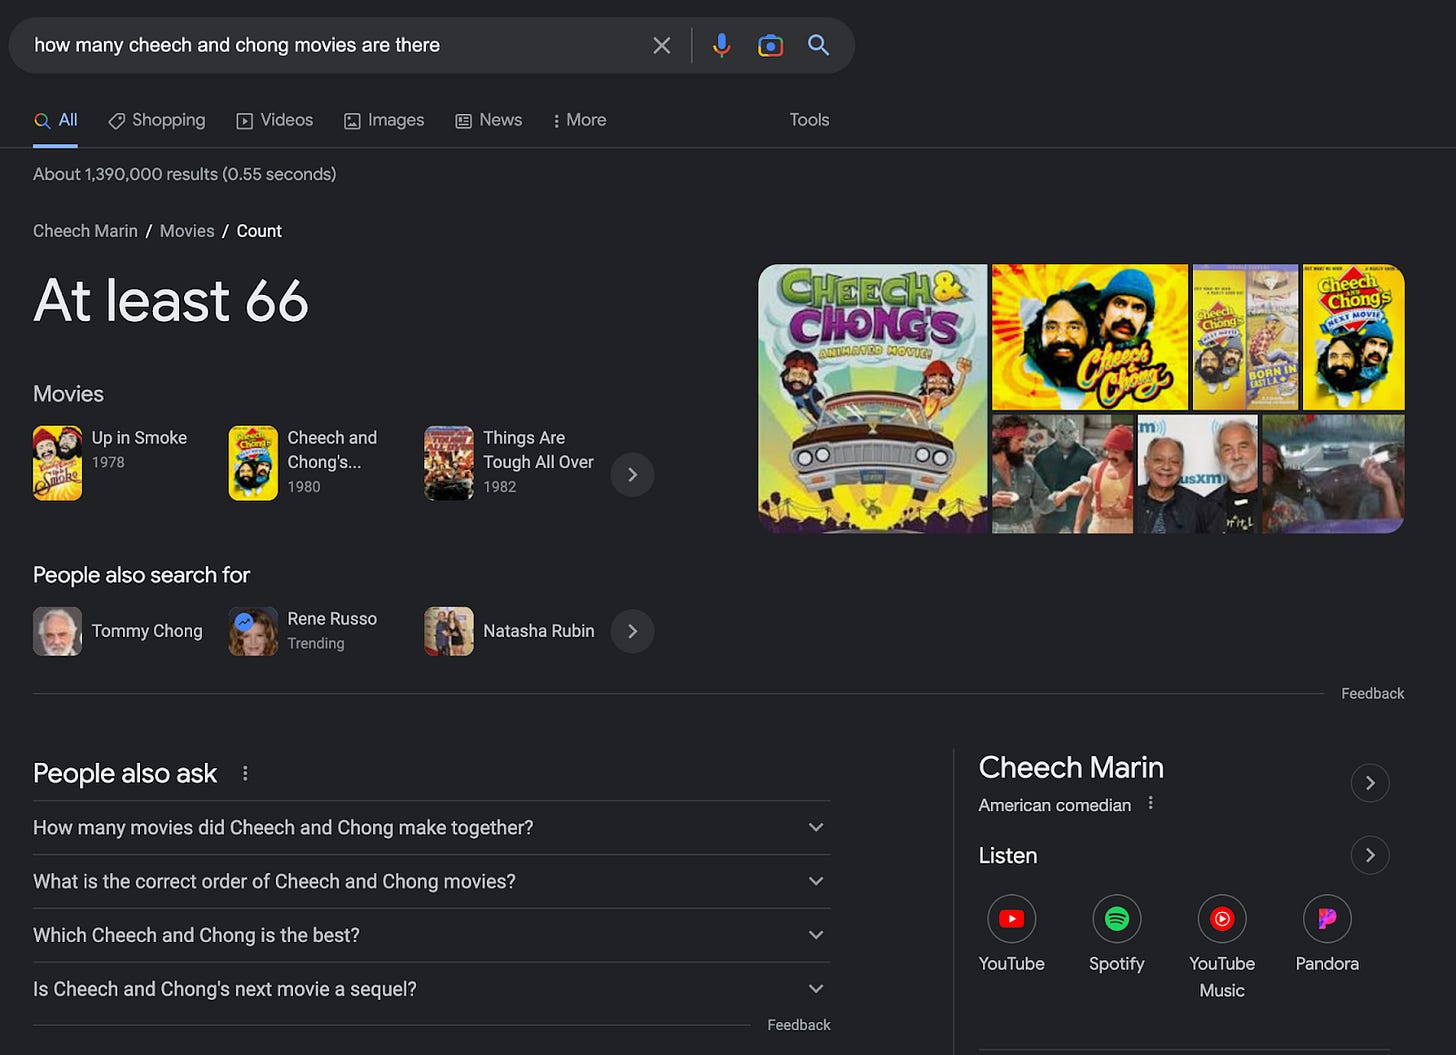Open the Natasha Rubin suggestion
The width and height of the screenshot is (1456, 1055).
point(510,631)
